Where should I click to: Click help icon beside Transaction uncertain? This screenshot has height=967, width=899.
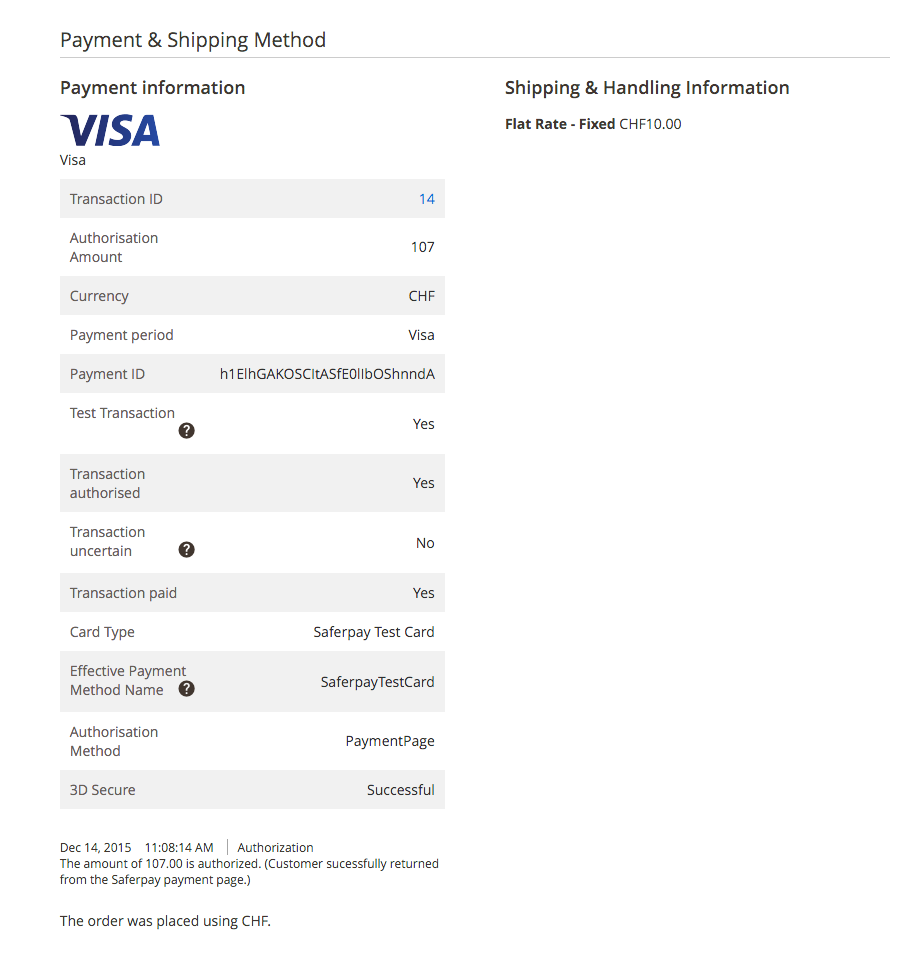186,550
